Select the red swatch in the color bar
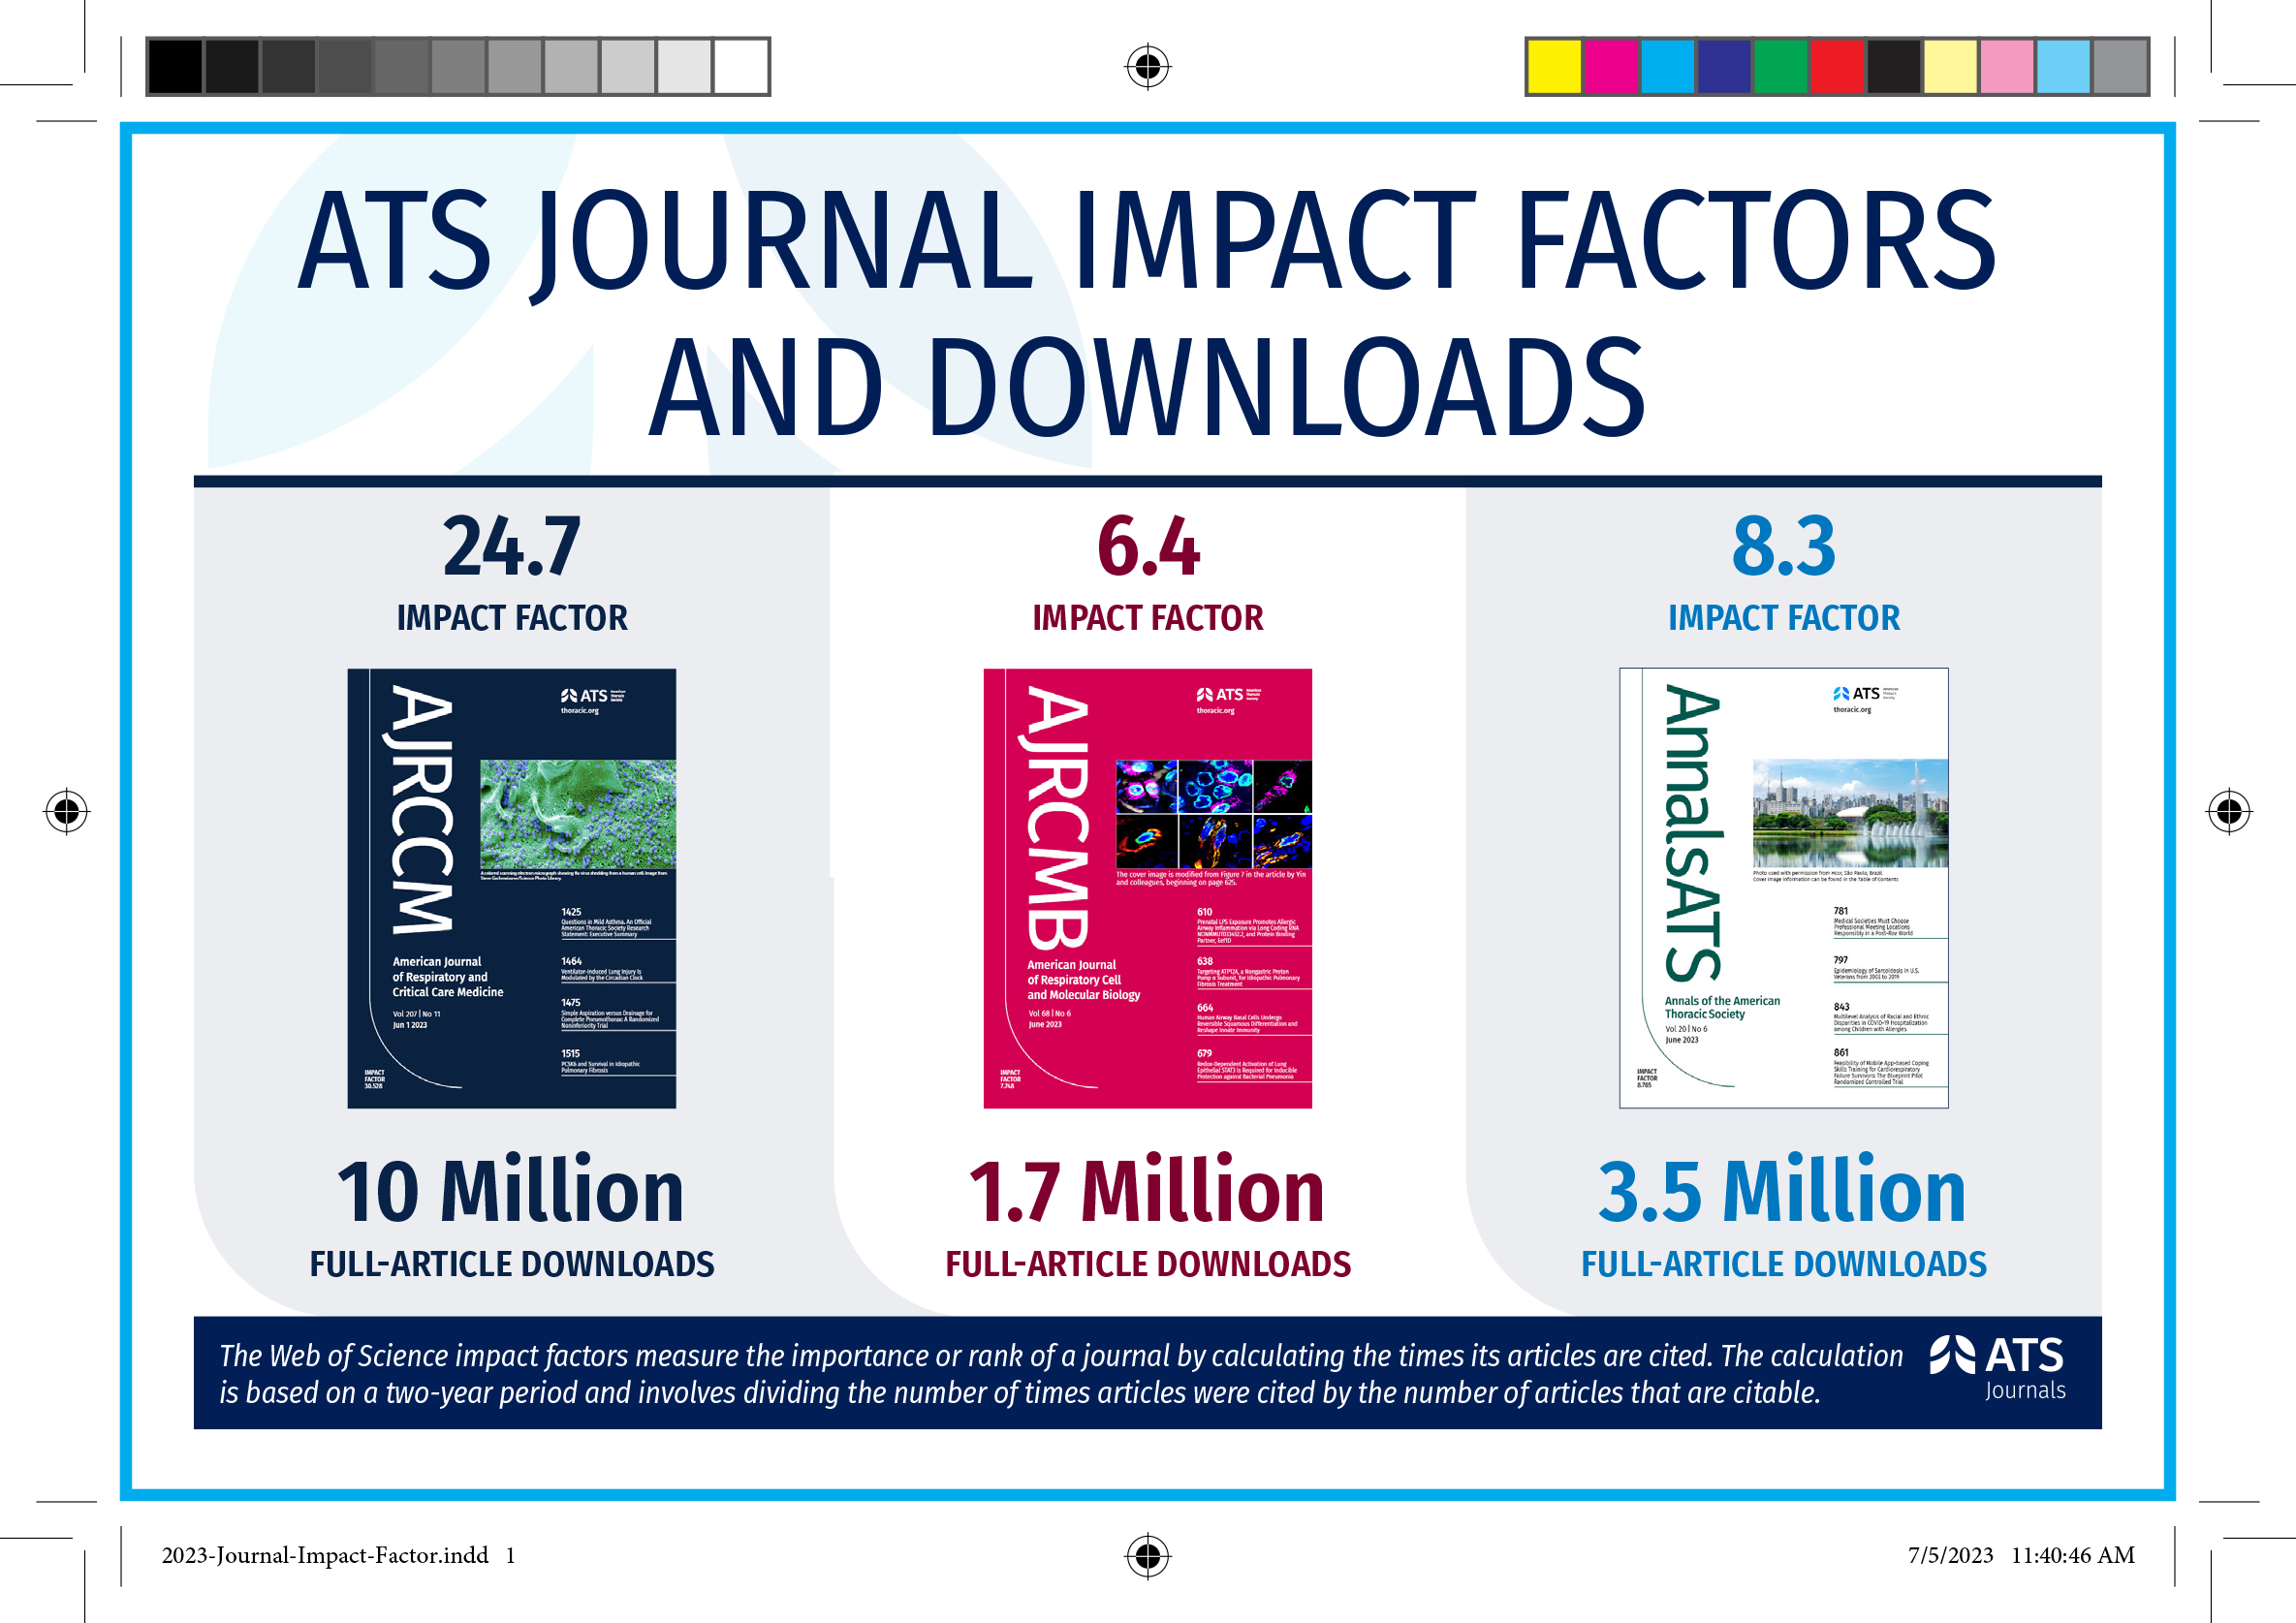 point(1837,67)
